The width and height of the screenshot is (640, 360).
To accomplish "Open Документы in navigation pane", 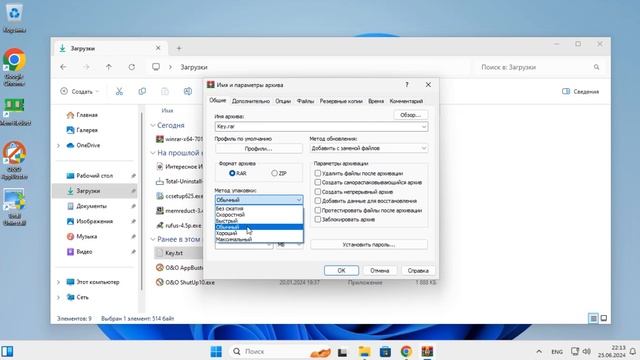I will 91,206.
